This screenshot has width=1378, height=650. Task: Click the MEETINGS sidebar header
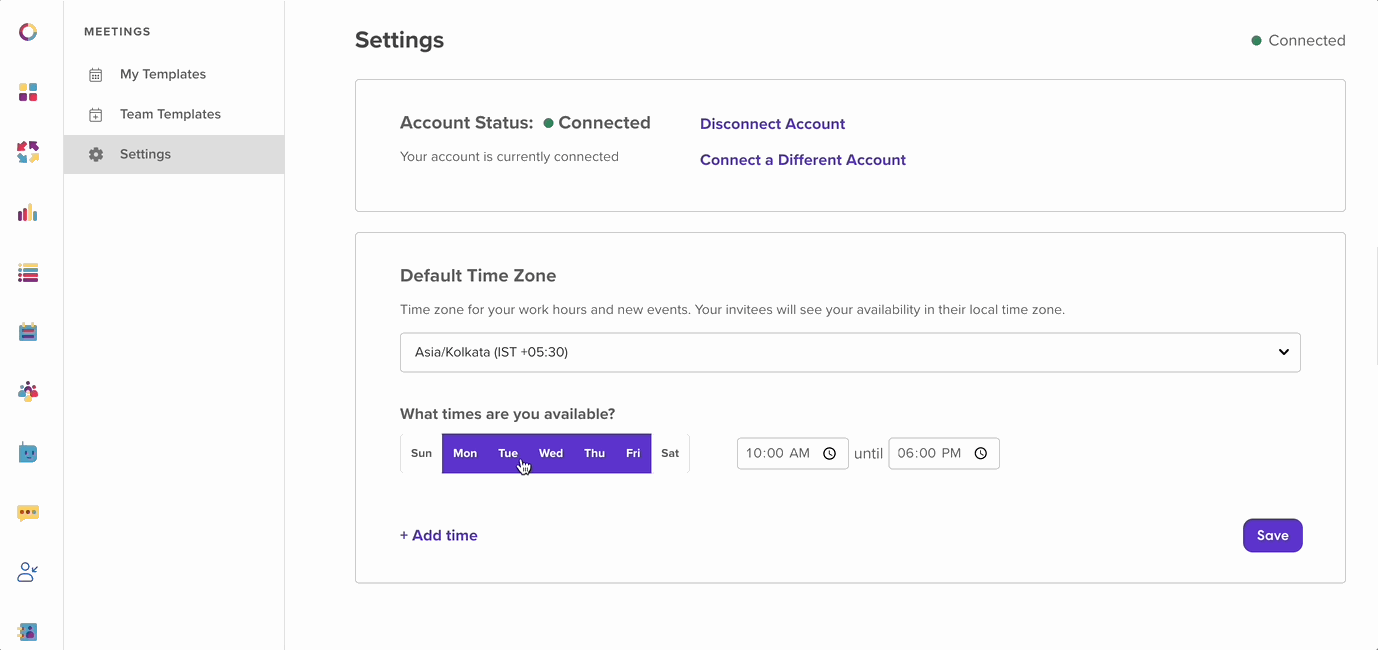tap(117, 32)
